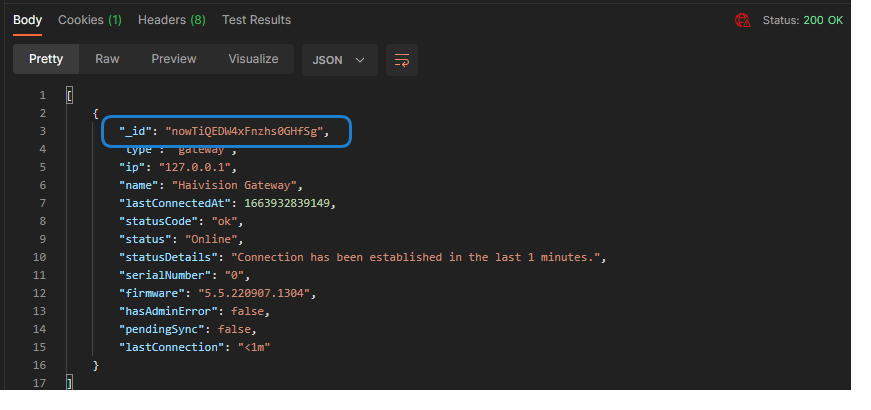Screen dimensions: 871x410
Task: Select the Headers (8) tab
Action: pyautogui.click(x=171, y=20)
